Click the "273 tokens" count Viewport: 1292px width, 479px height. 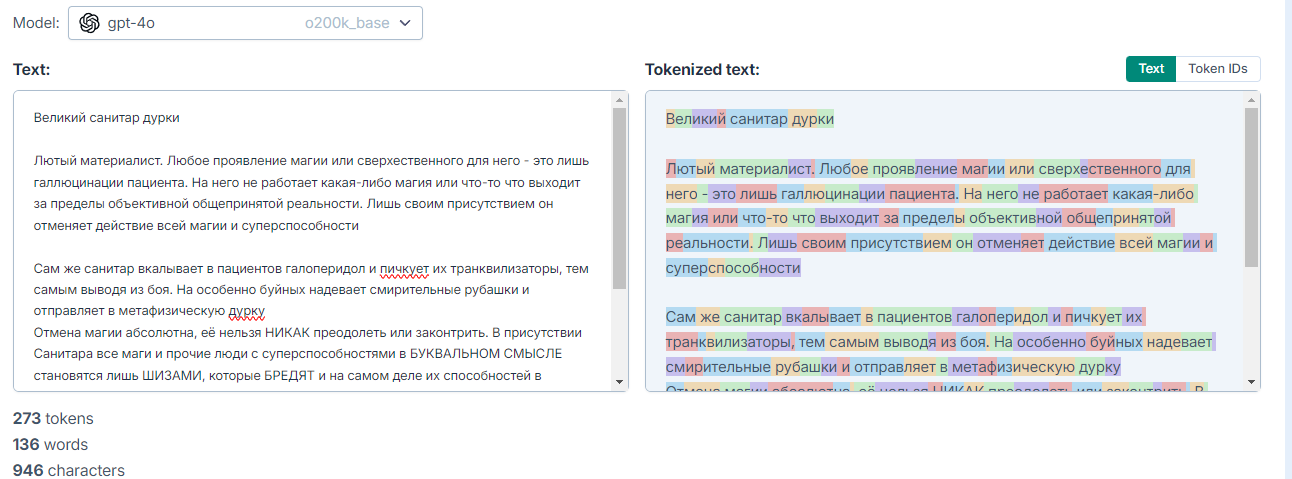coord(53,419)
